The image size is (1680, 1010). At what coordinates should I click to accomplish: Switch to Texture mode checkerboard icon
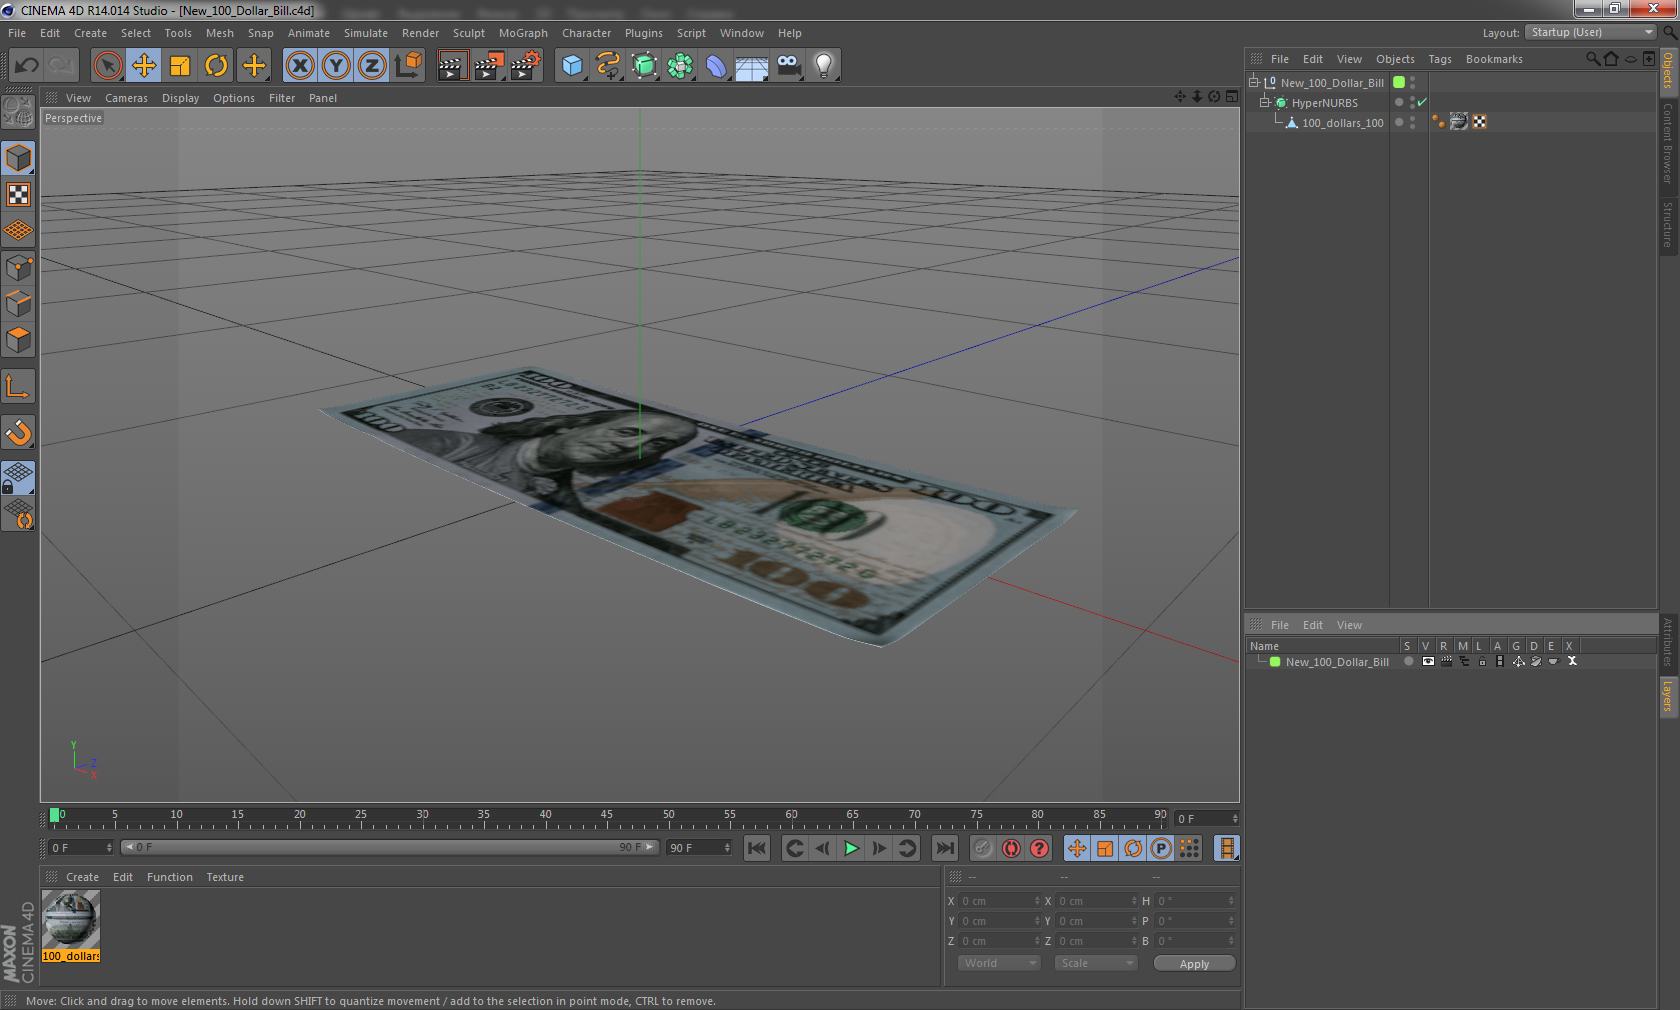coord(19,195)
